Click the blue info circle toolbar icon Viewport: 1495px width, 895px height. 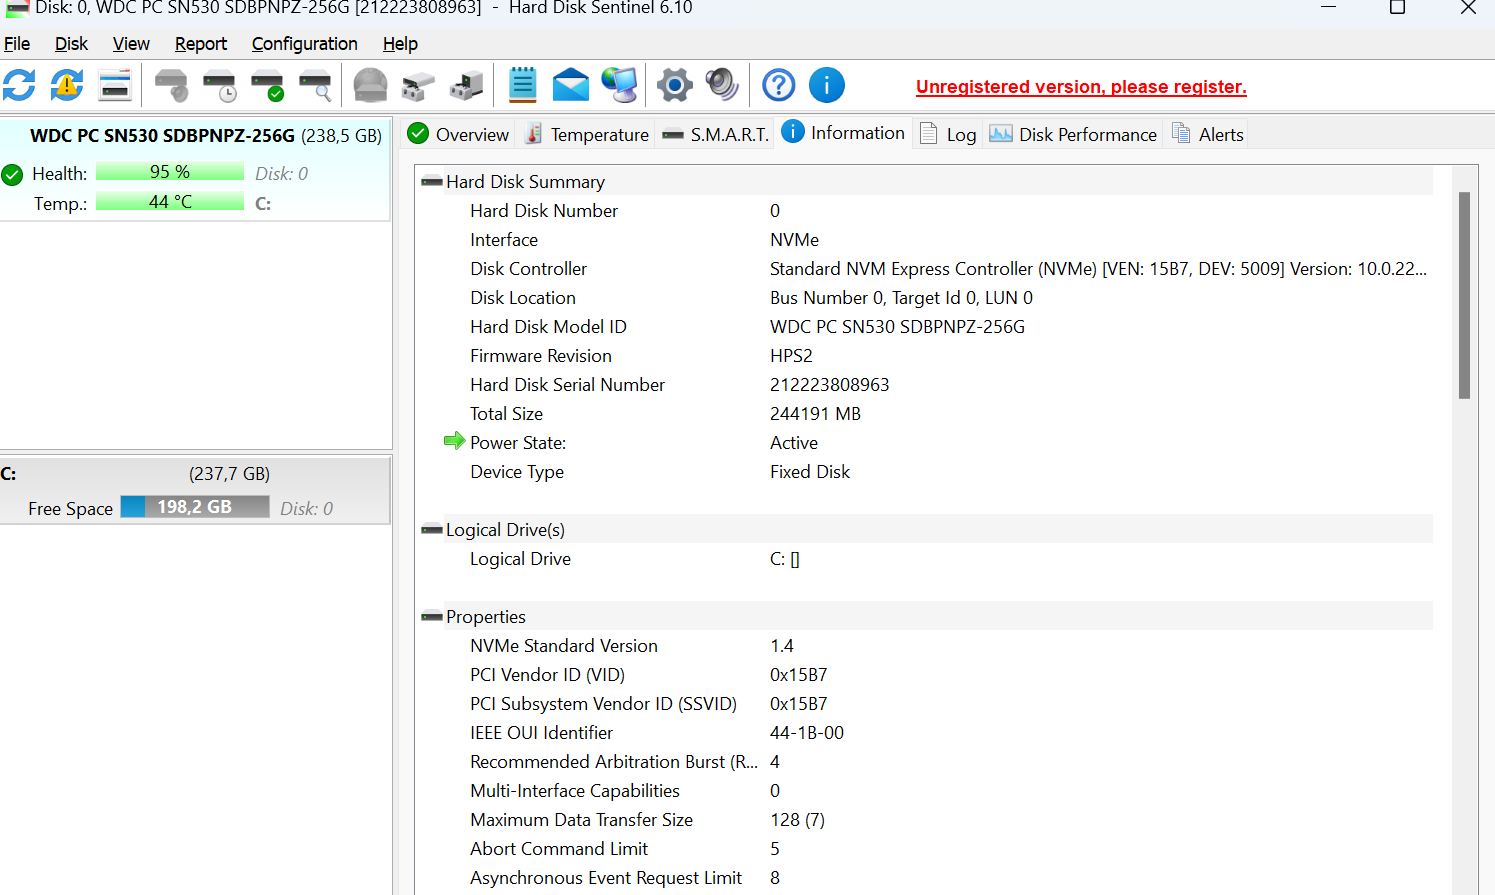click(x=826, y=86)
